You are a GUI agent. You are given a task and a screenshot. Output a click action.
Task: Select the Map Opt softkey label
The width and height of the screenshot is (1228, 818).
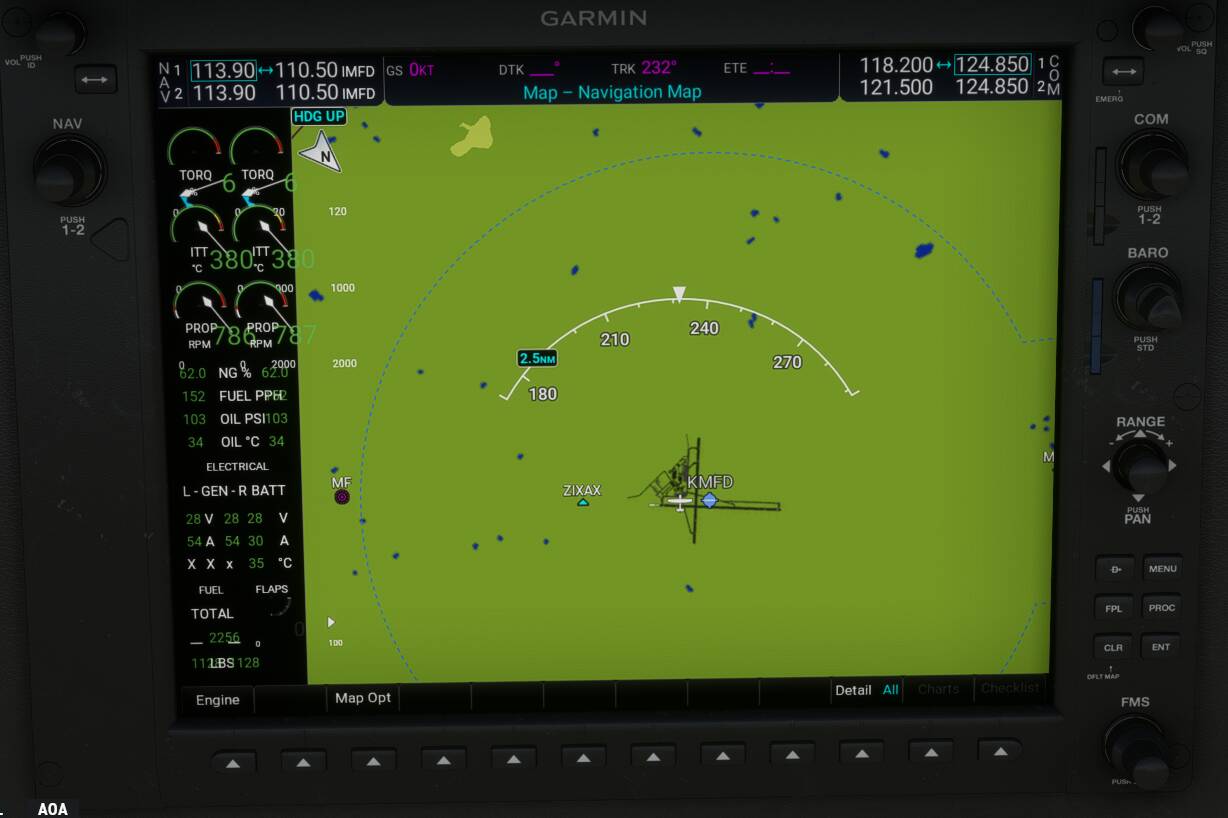pyautogui.click(x=363, y=698)
